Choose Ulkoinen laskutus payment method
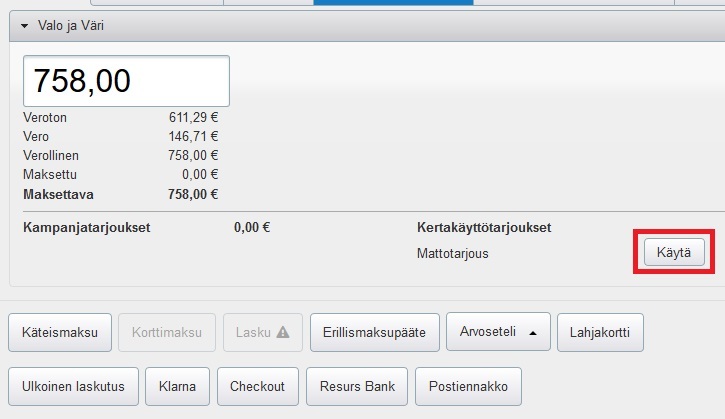Image resolution: width=725 pixels, height=419 pixels. 72,386
